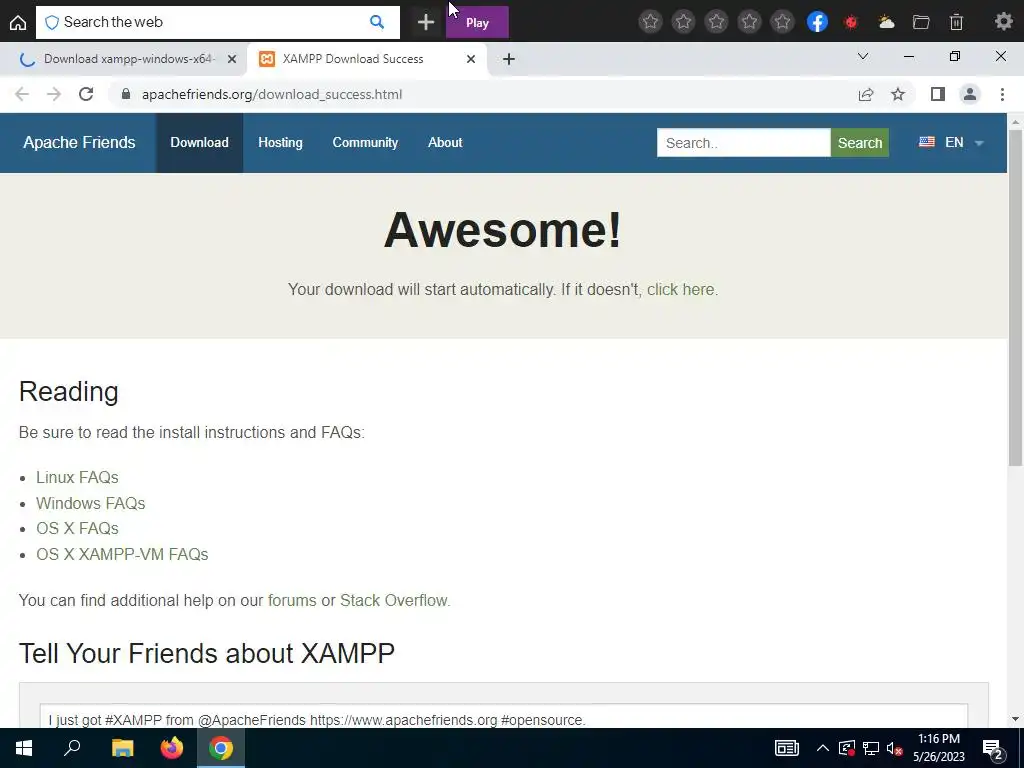Visit the forums link
This screenshot has width=1024, height=768.
[292, 600]
